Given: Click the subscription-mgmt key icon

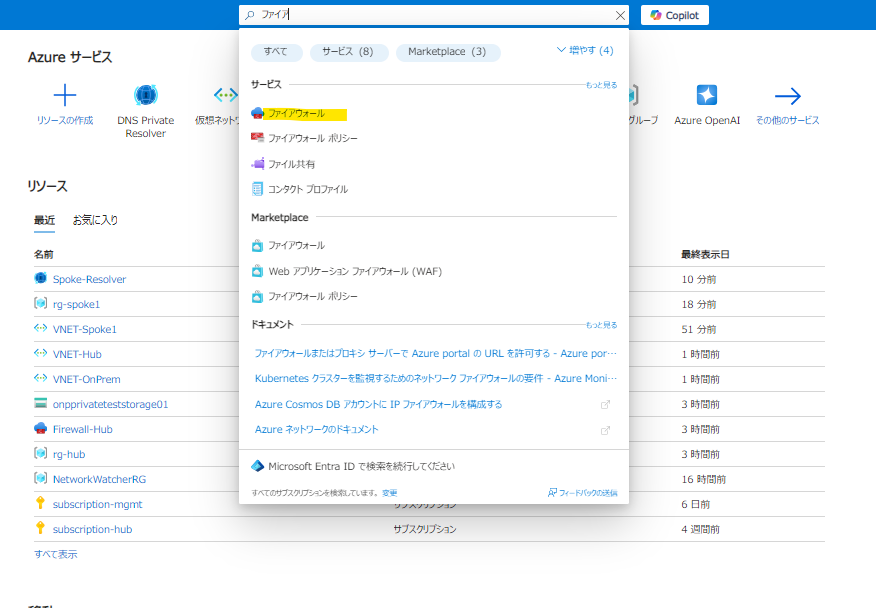Looking at the screenshot, I should pyautogui.click(x=40, y=502).
